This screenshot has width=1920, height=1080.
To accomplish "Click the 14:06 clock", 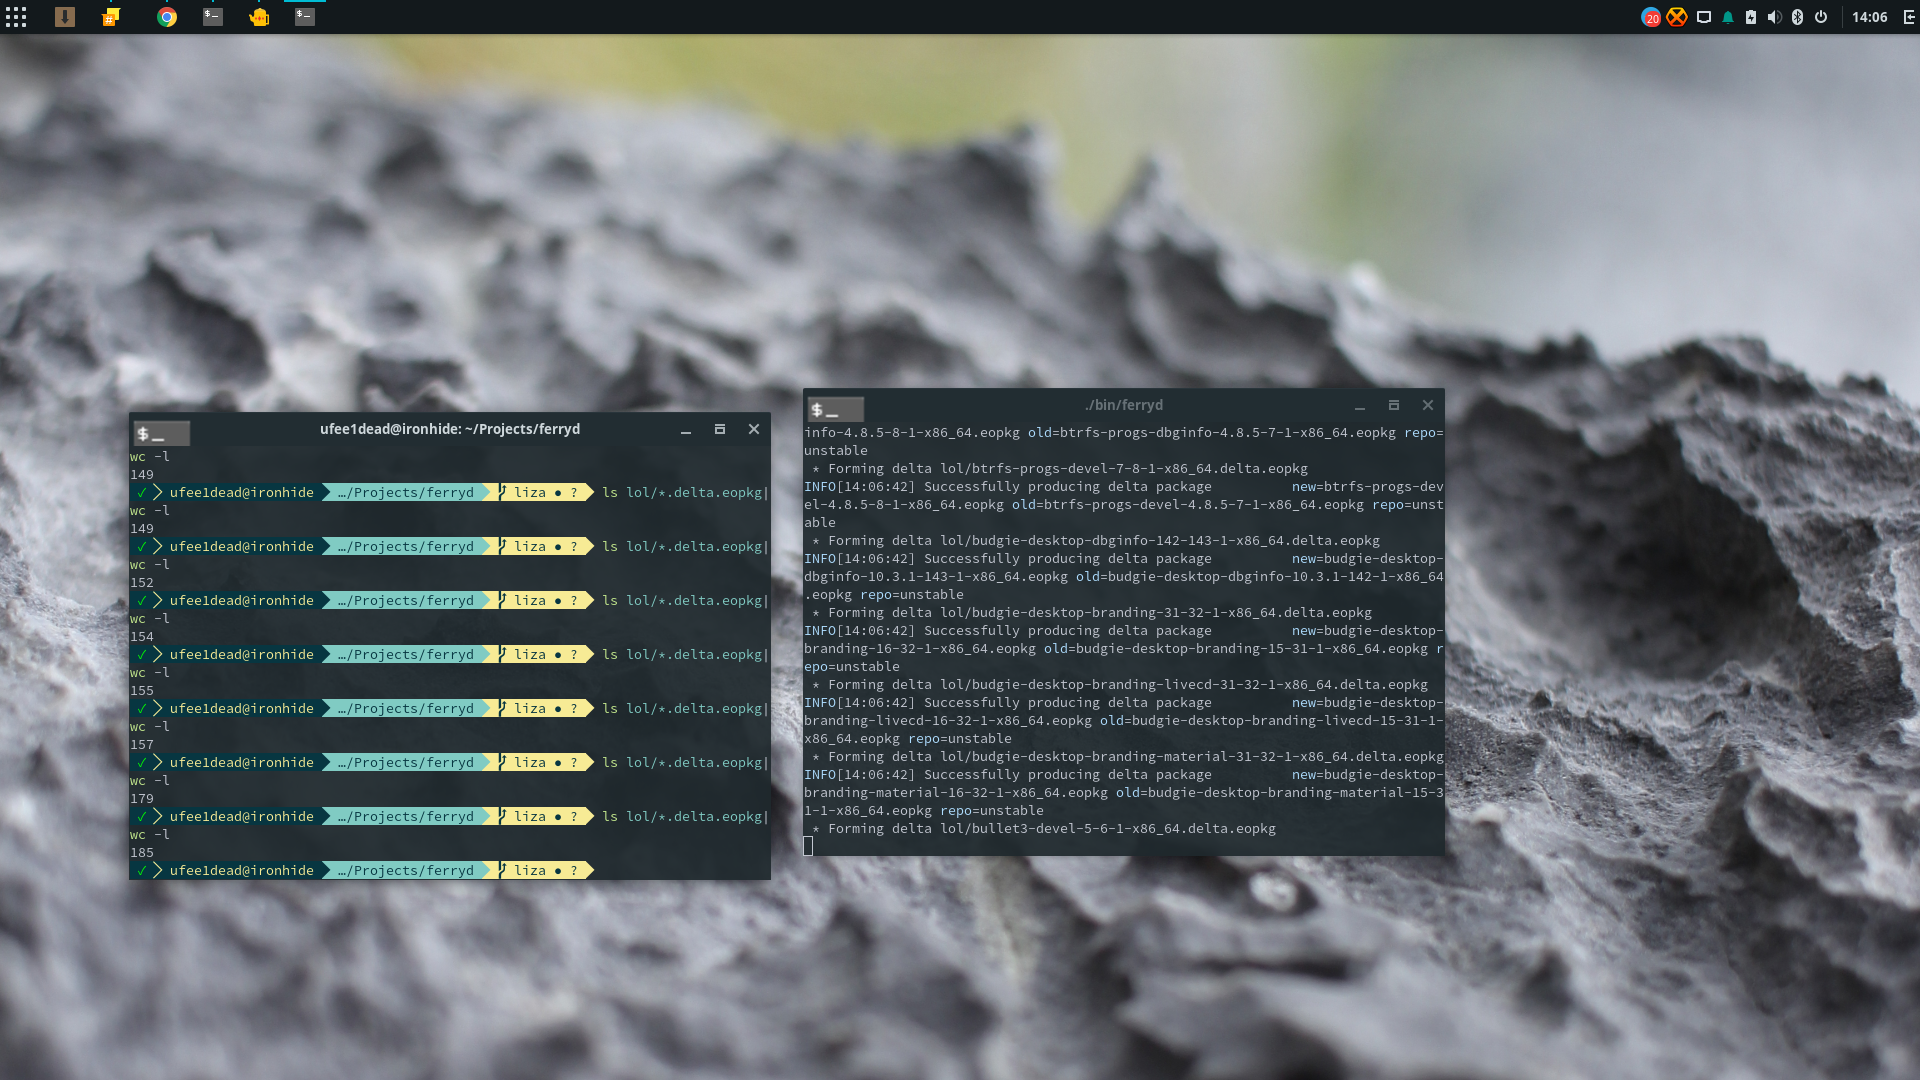I will (x=1869, y=17).
